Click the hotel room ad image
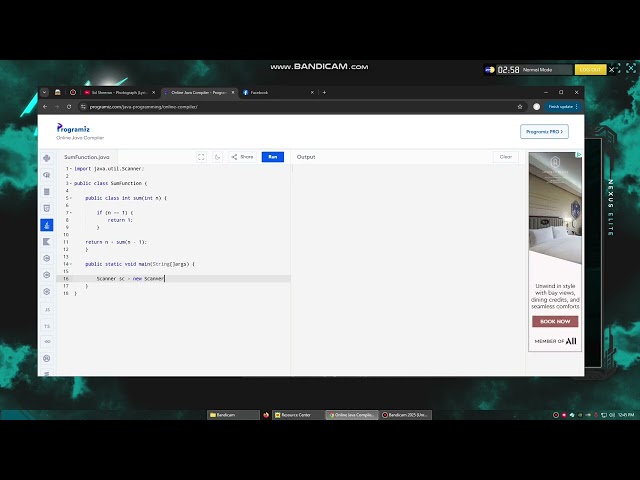This screenshot has height=480, width=640. click(x=555, y=208)
